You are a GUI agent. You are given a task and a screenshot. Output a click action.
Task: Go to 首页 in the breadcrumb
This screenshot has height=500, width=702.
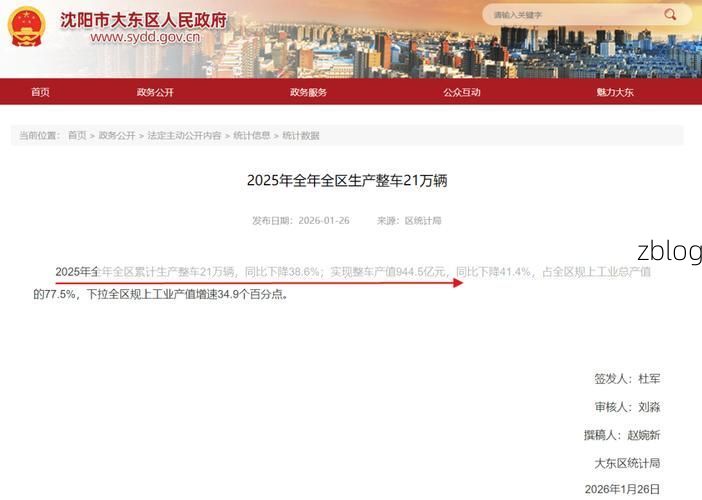point(77,135)
